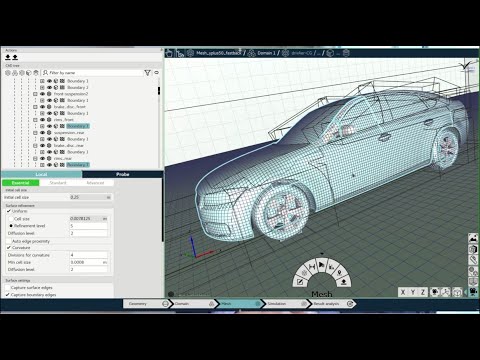
Task: Click the first upload action icon
Action: [8, 57]
